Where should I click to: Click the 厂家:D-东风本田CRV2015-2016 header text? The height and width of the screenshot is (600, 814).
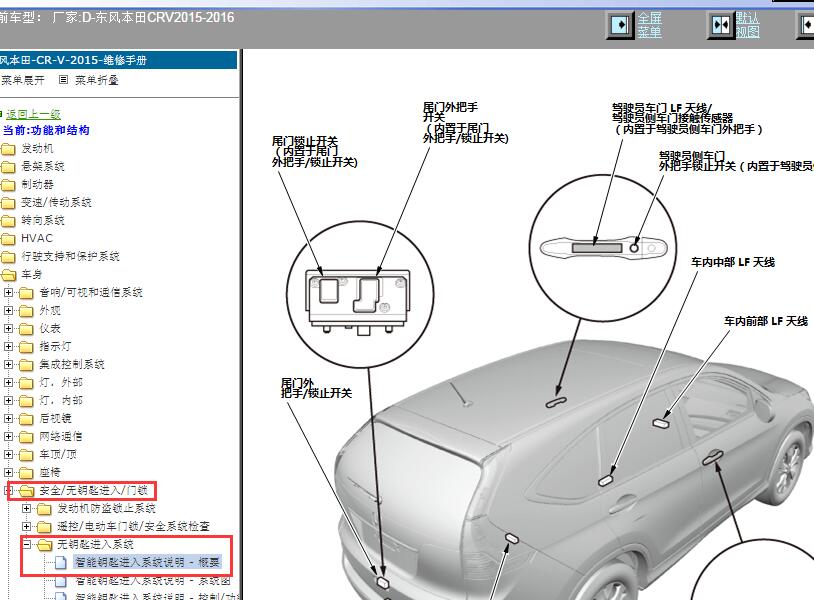pyautogui.click(x=143, y=18)
